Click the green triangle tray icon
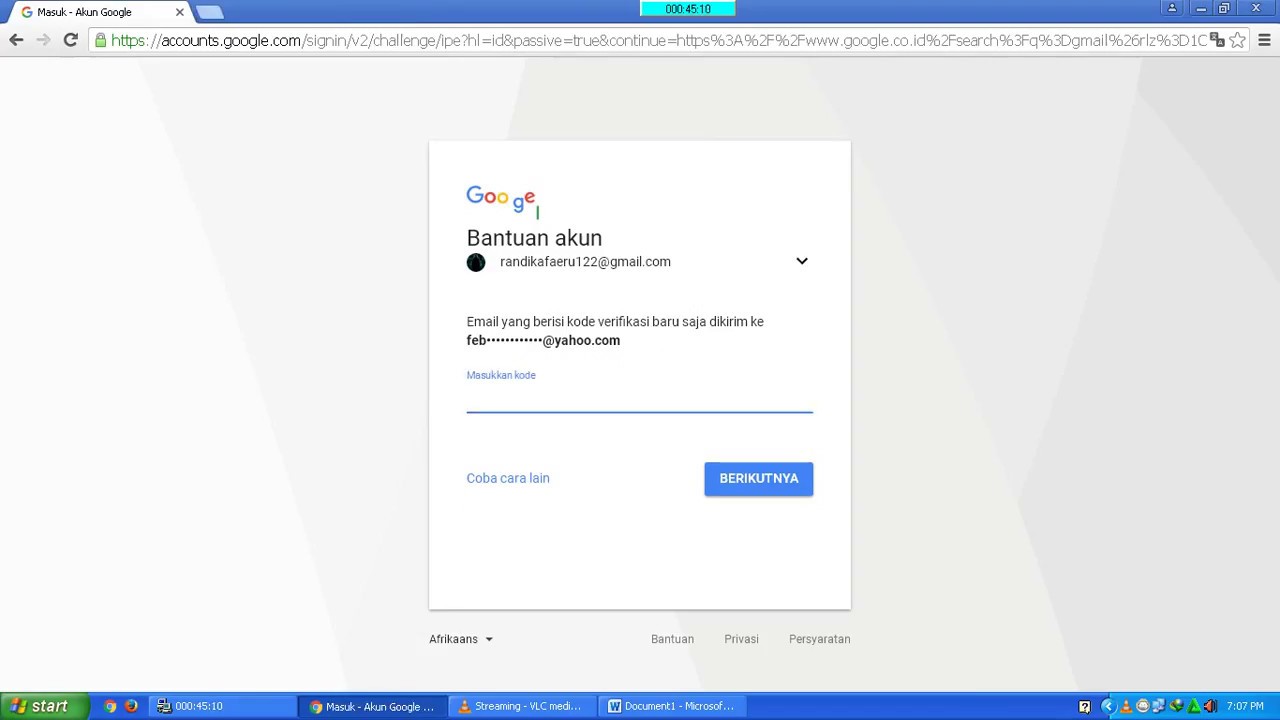 pos(1194,706)
